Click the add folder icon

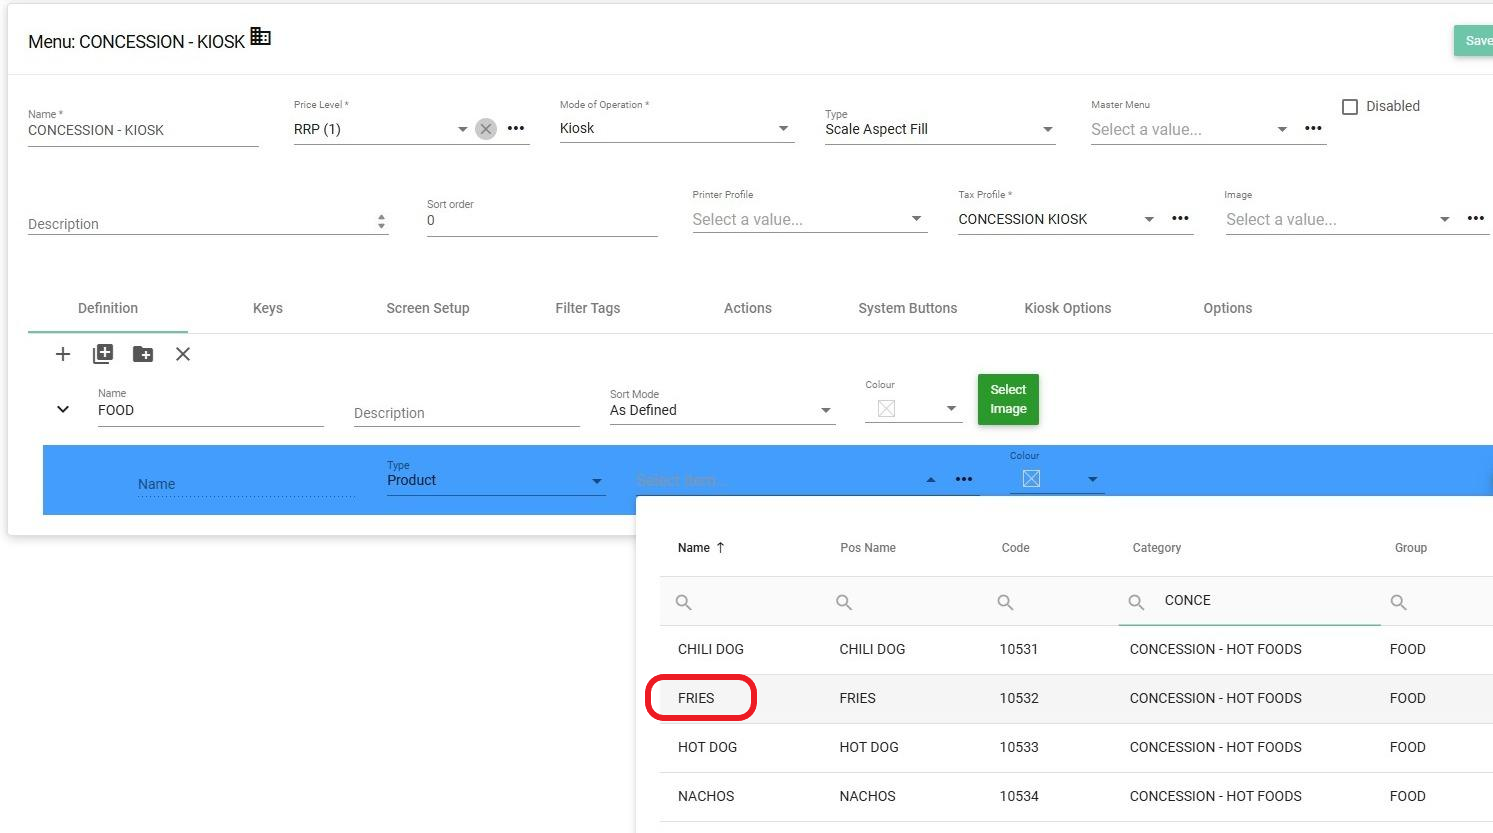click(x=143, y=354)
